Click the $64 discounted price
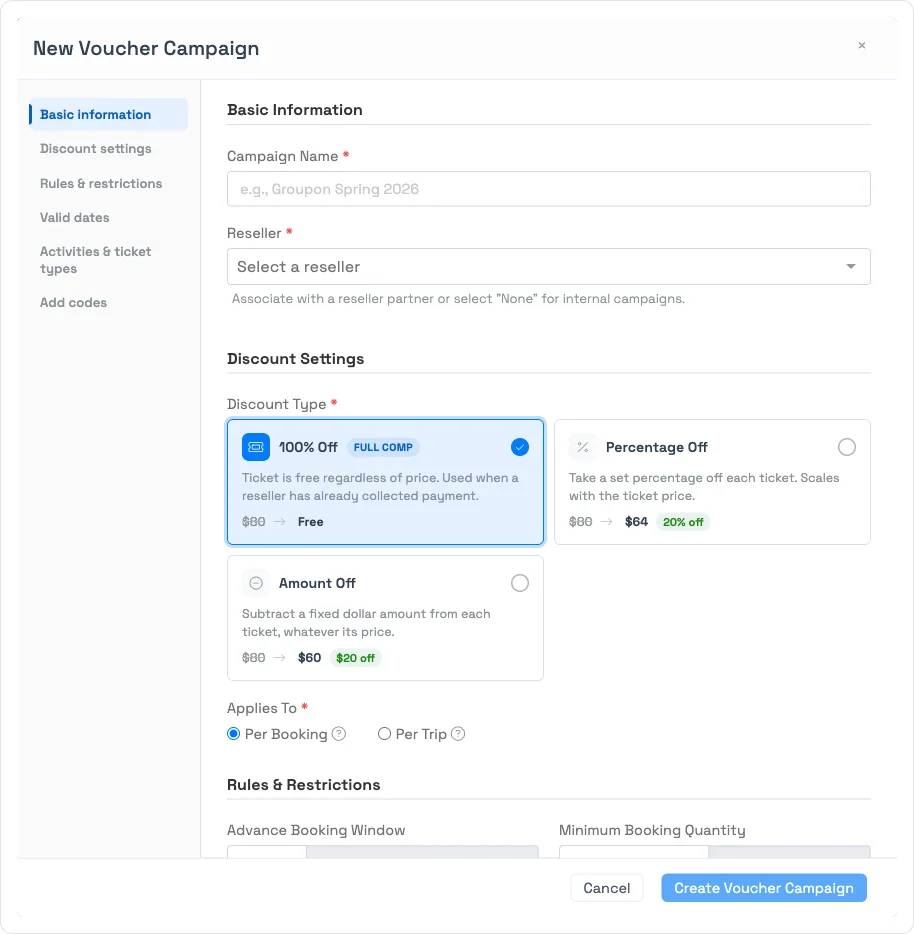The height and width of the screenshot is (934, 914). 636,522
